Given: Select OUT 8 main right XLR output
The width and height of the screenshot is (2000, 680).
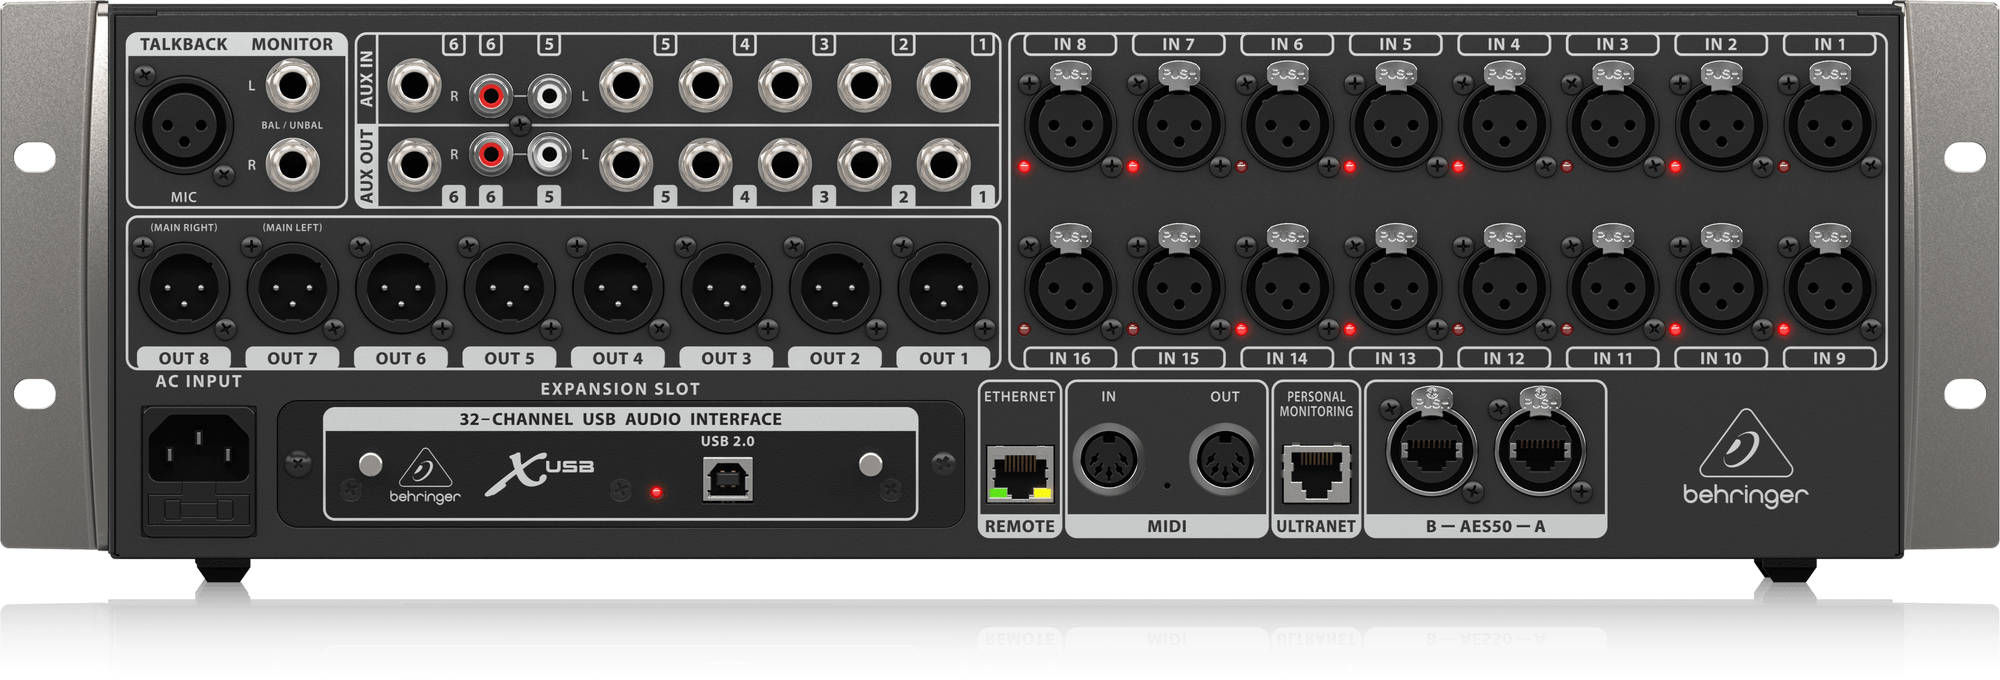Looking at the screenshot, I should click(183, 288).
